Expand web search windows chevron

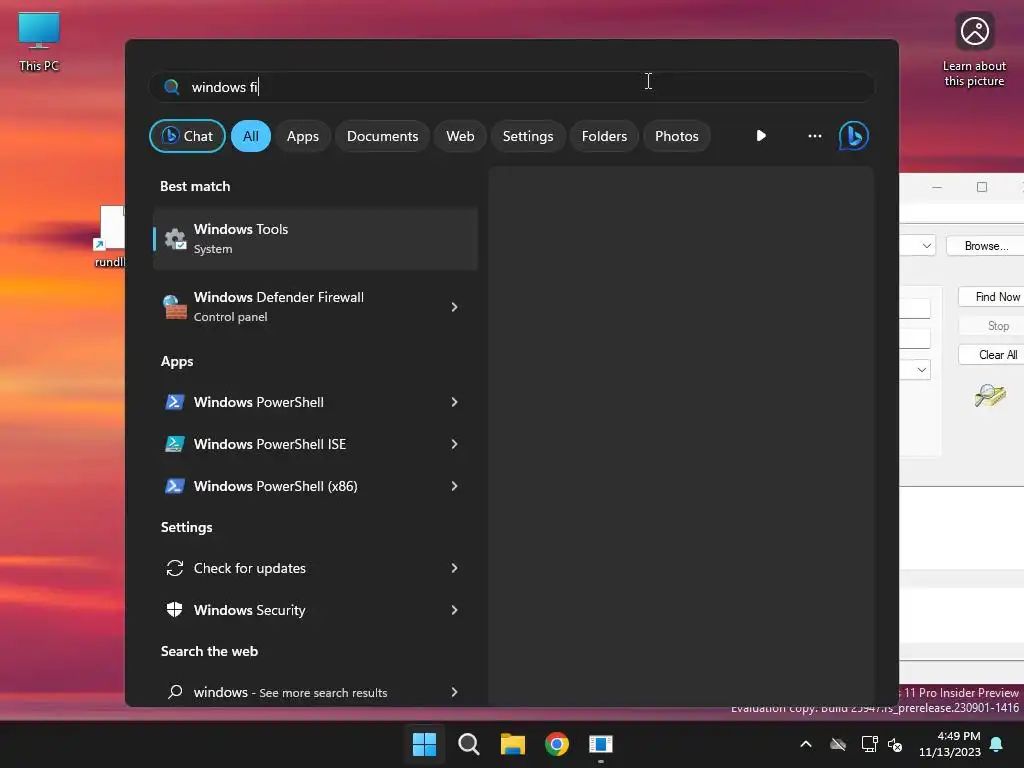455,692
